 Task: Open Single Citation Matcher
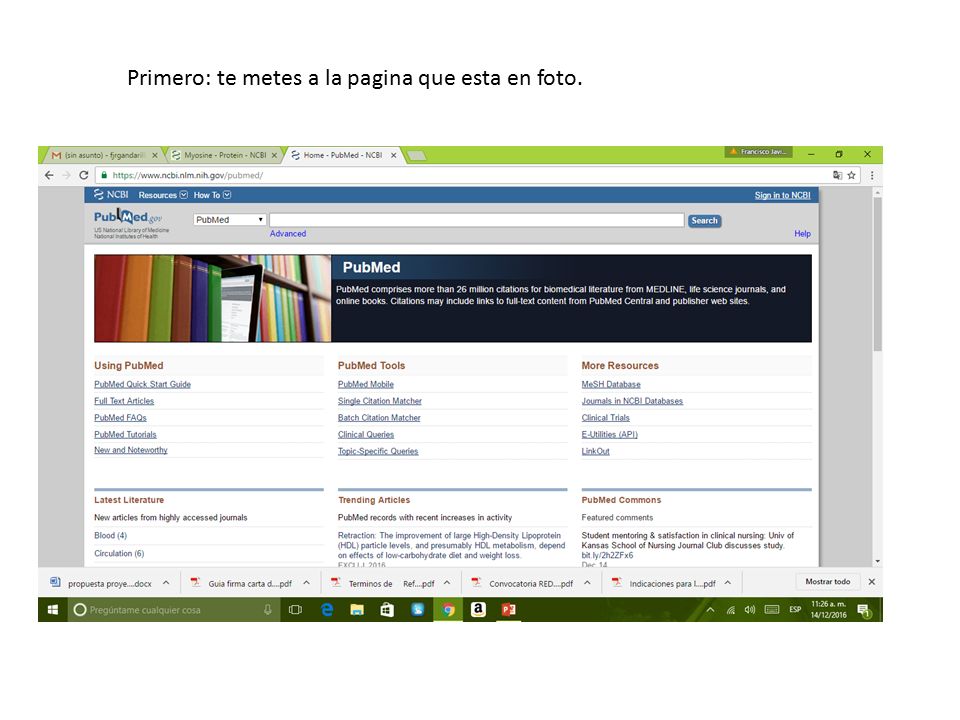[380, 401]
